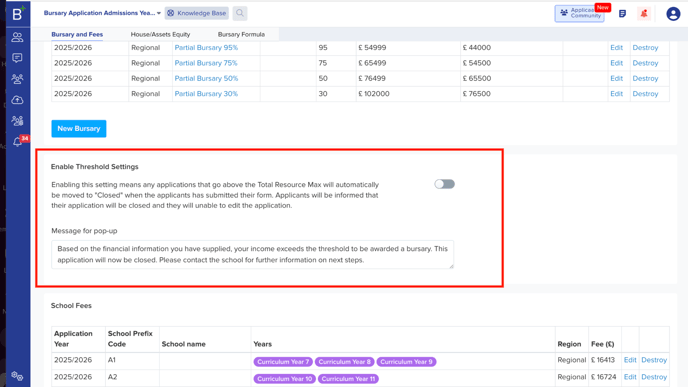Open the Partial Bursary 30% link

coord(206,93)
